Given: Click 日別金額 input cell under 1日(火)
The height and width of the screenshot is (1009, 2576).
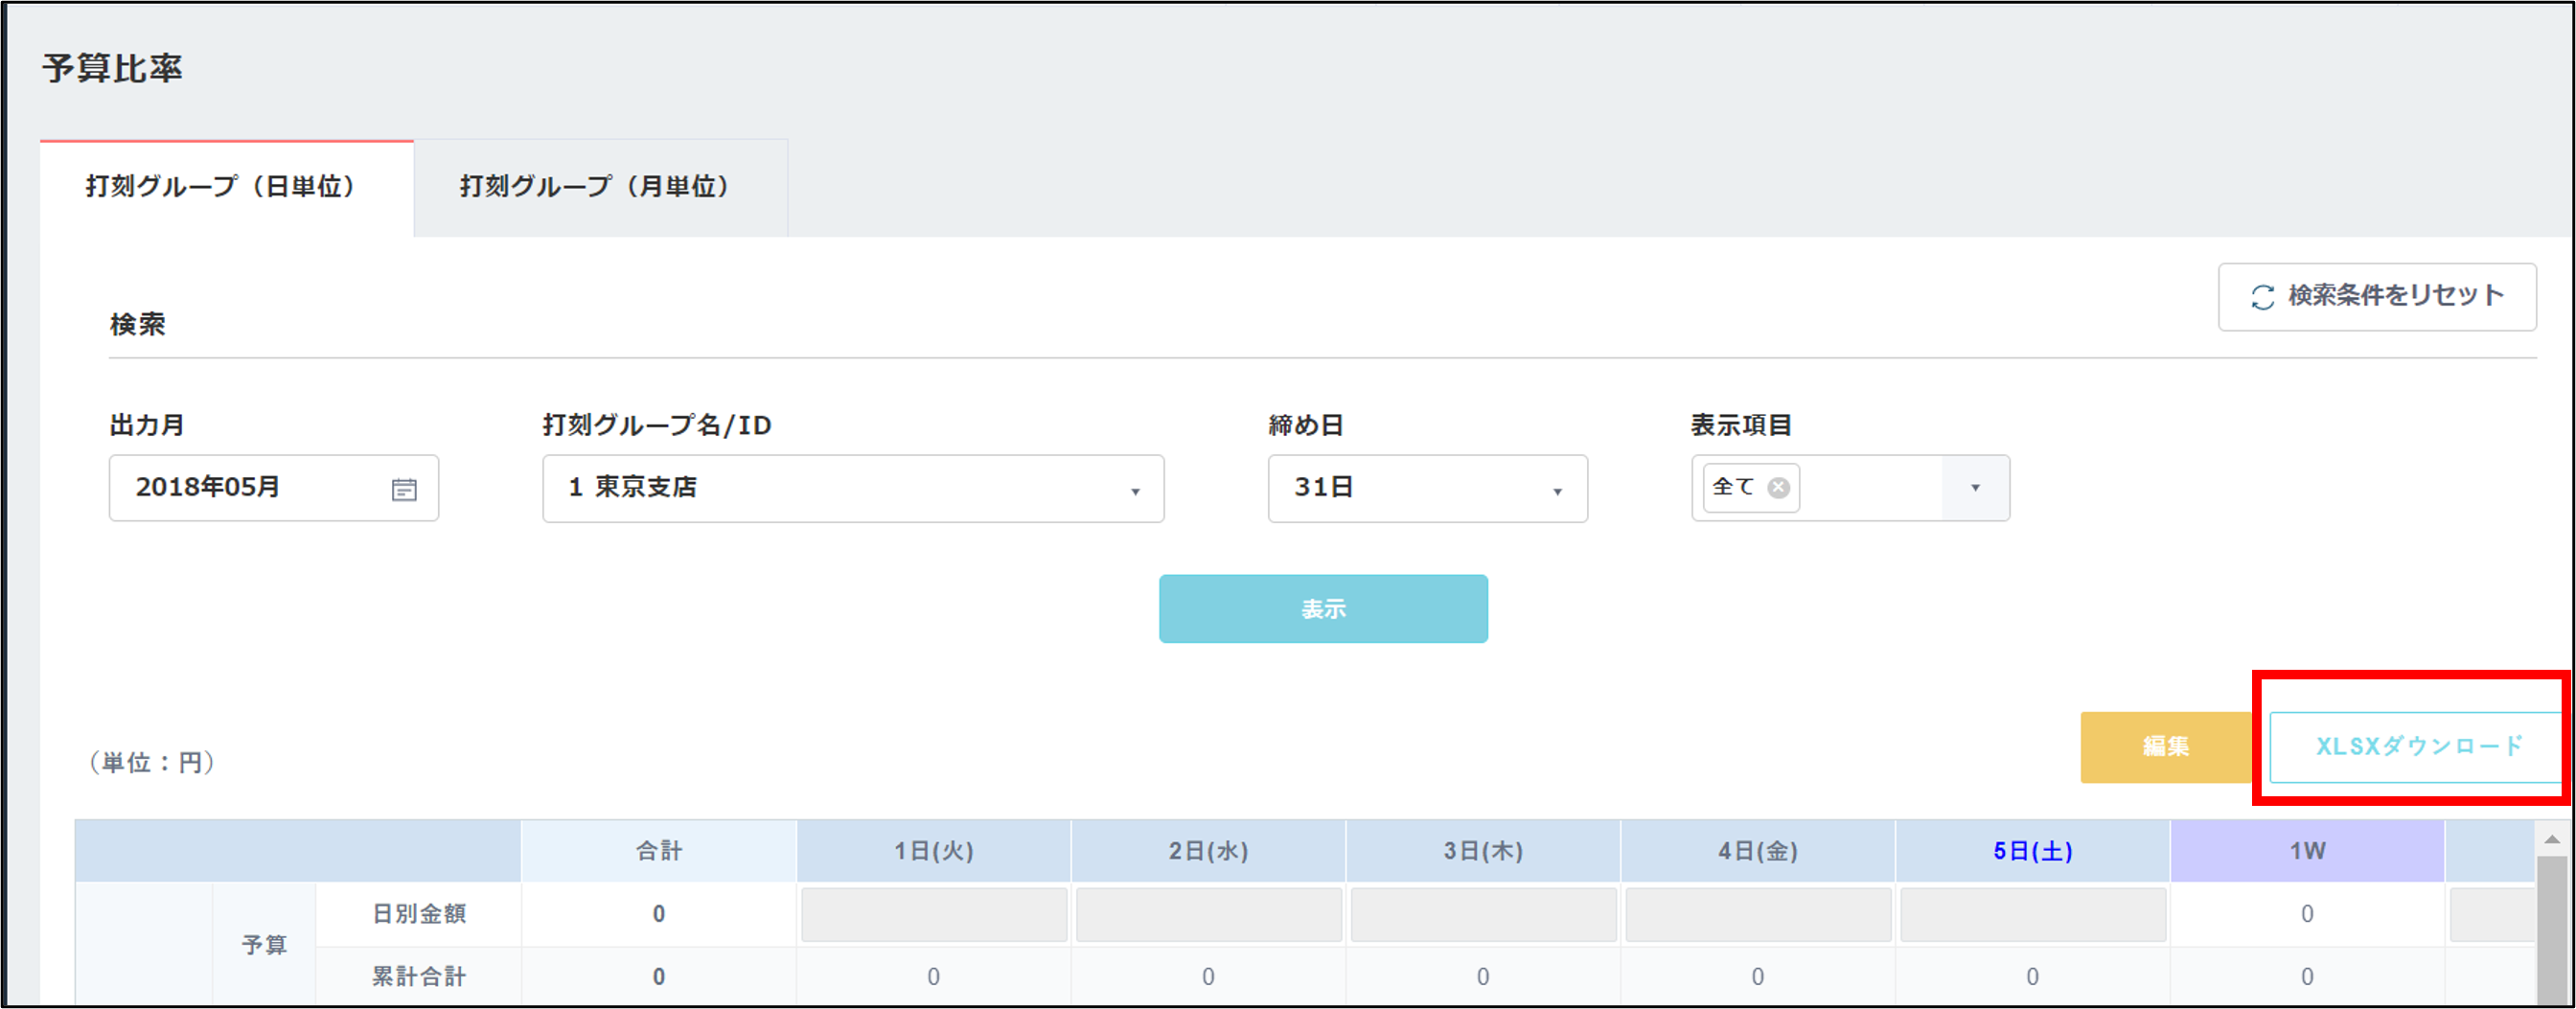Looking at the screenshot, I should pos(933,914).
